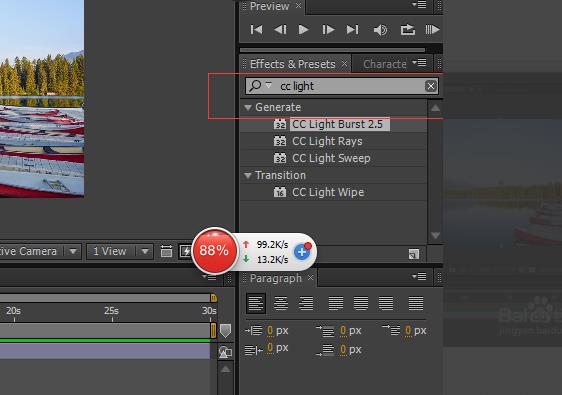This screenshot has height=395, width=562.
Task: Jump to last frame in Preview panel
Action: [352, 29]
